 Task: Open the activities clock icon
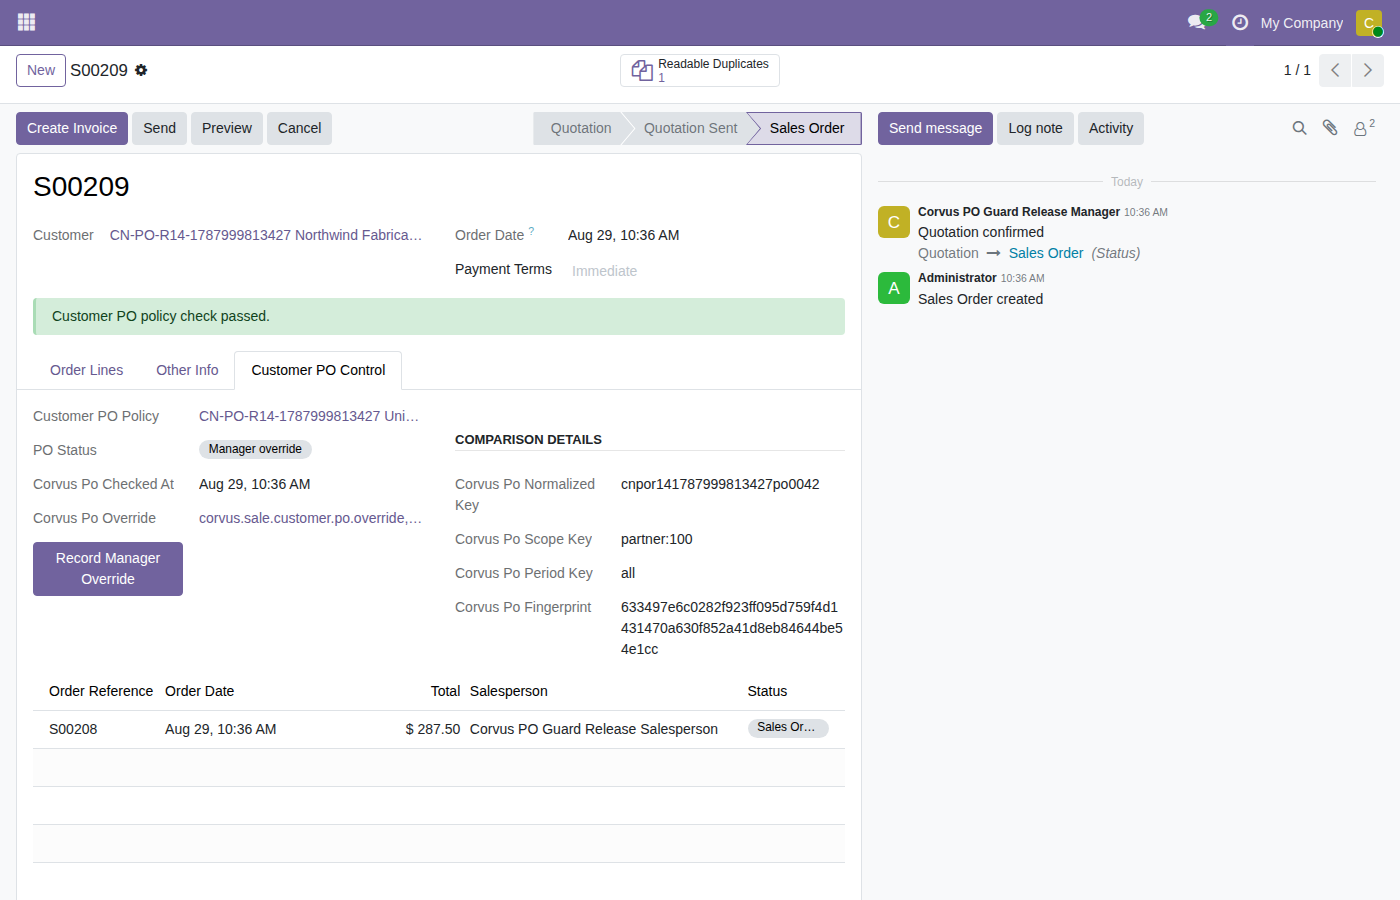pos(1240,22)
